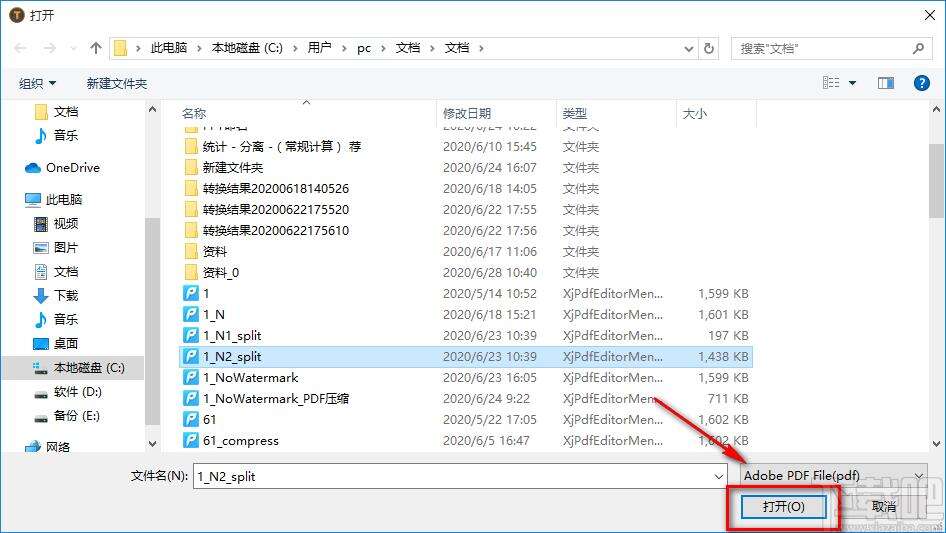Viewport: 946px width, 533px height.
Task: Click sidebar scroll up arrow
Action: [152, 109]
